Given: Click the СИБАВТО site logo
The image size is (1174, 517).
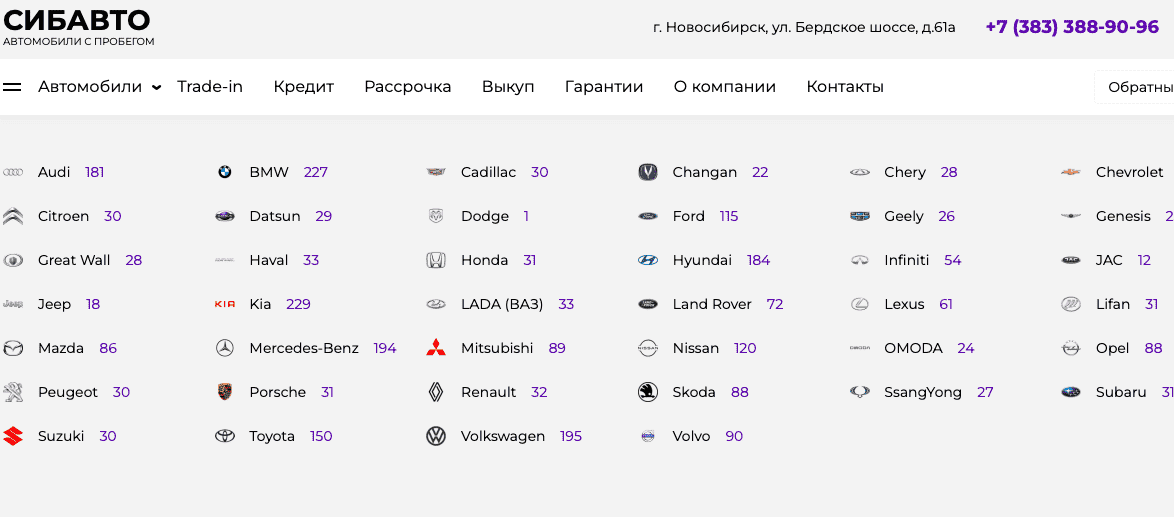Looking at the screenshot, I should click(x=78, y=26).
